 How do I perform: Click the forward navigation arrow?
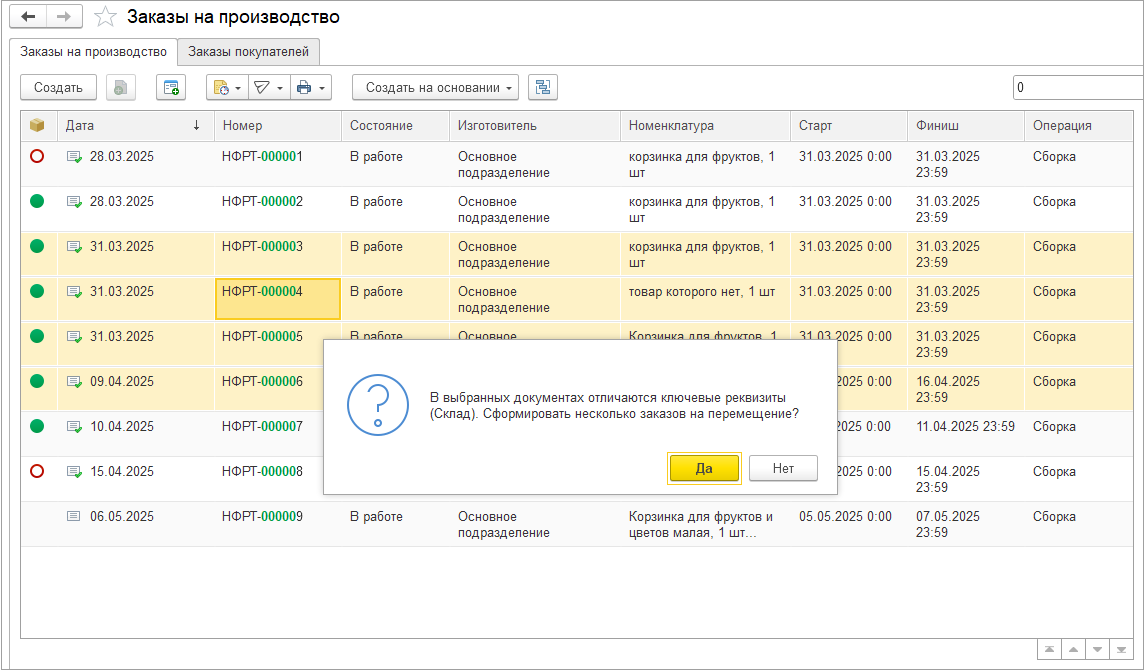[64, 17]
